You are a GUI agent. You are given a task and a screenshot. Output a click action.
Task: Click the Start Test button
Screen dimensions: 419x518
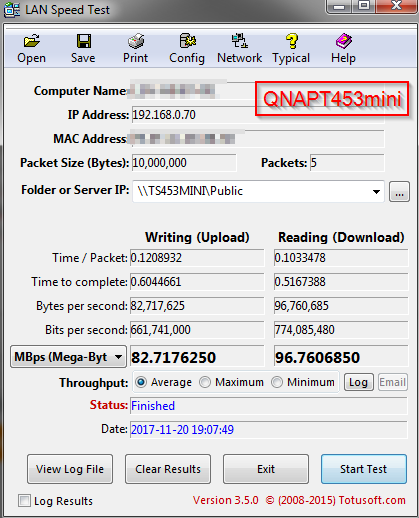point(364,469)
